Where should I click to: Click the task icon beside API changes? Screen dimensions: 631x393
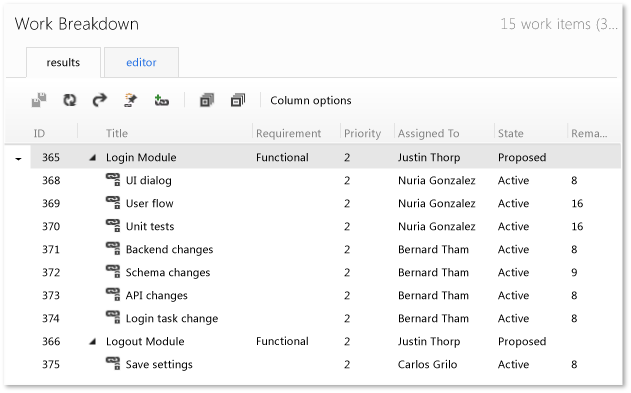click(x=113, y=294)
